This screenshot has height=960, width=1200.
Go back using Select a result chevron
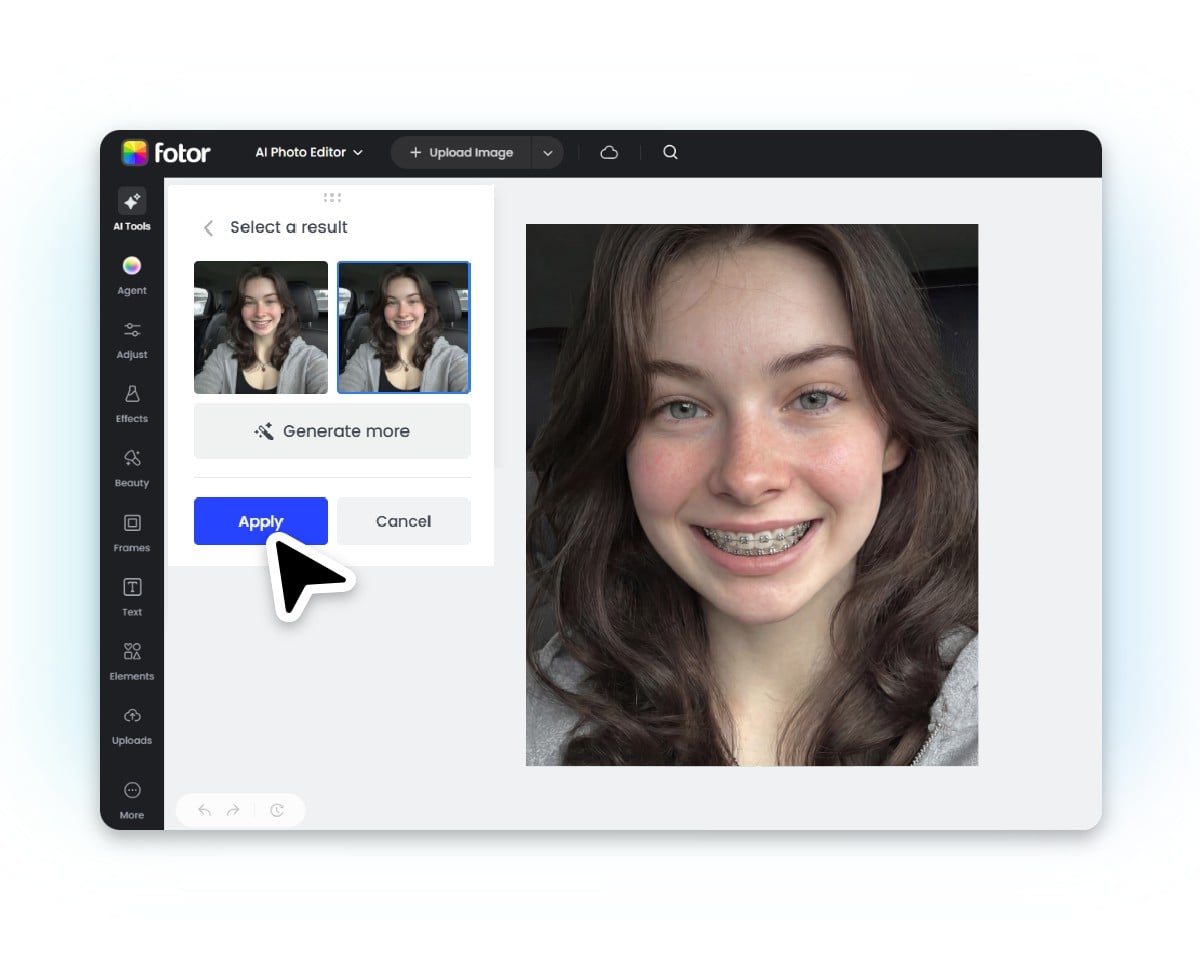pos(208,228)
